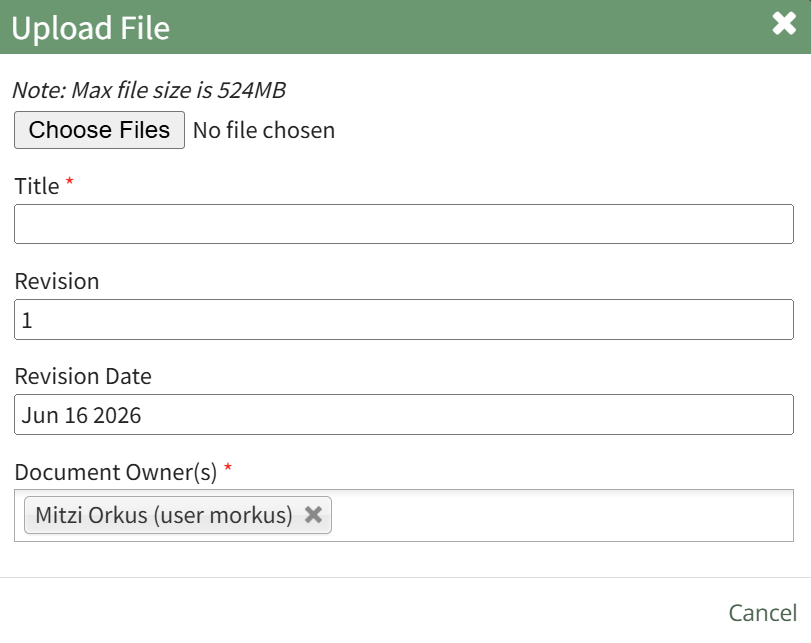Click the Revision label
The height and width of the screenshot is (643, 811).
pos(57,281)
